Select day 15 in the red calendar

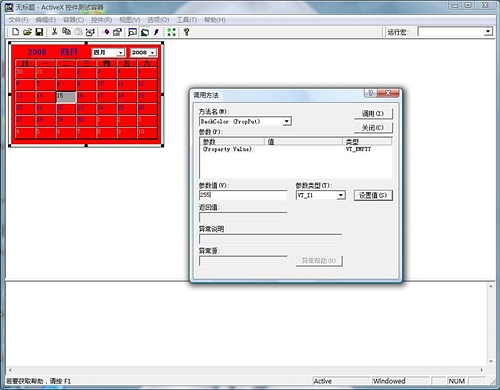[x=66, y=96]
